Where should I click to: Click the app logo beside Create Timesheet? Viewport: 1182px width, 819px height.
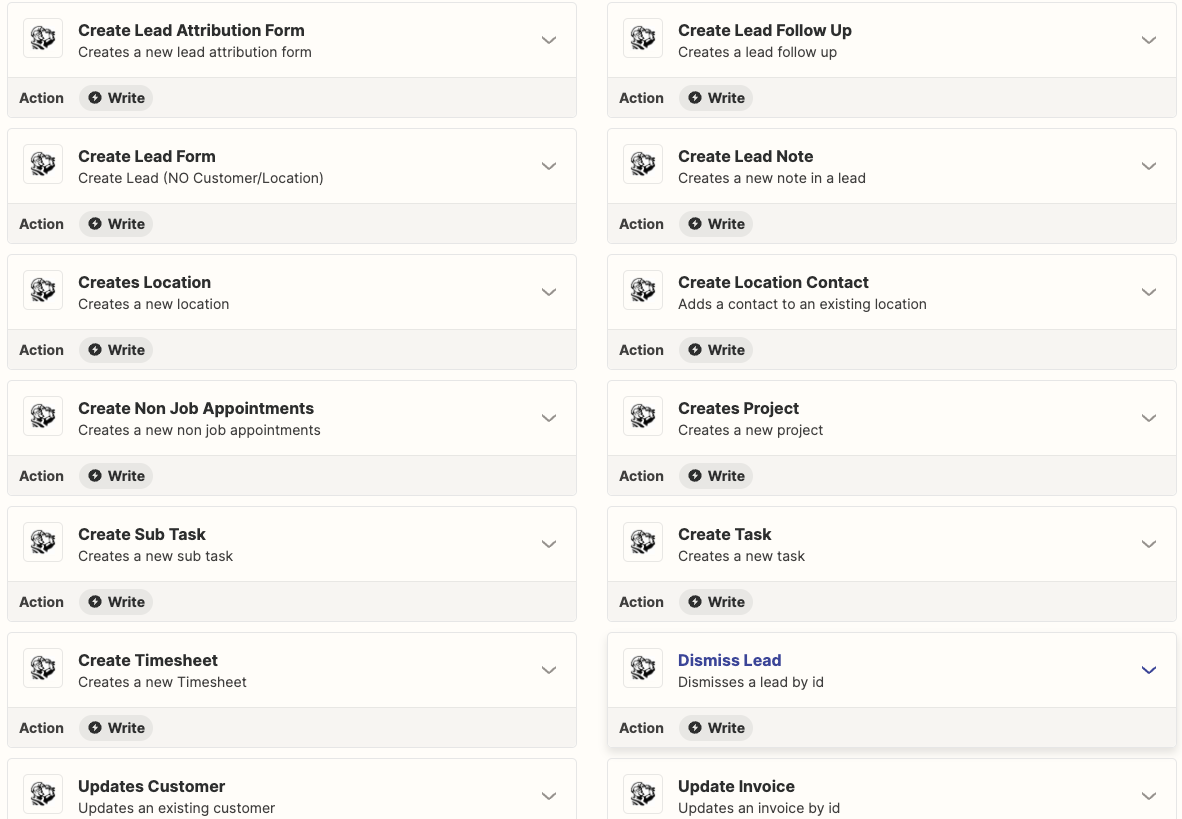[43, 669]
